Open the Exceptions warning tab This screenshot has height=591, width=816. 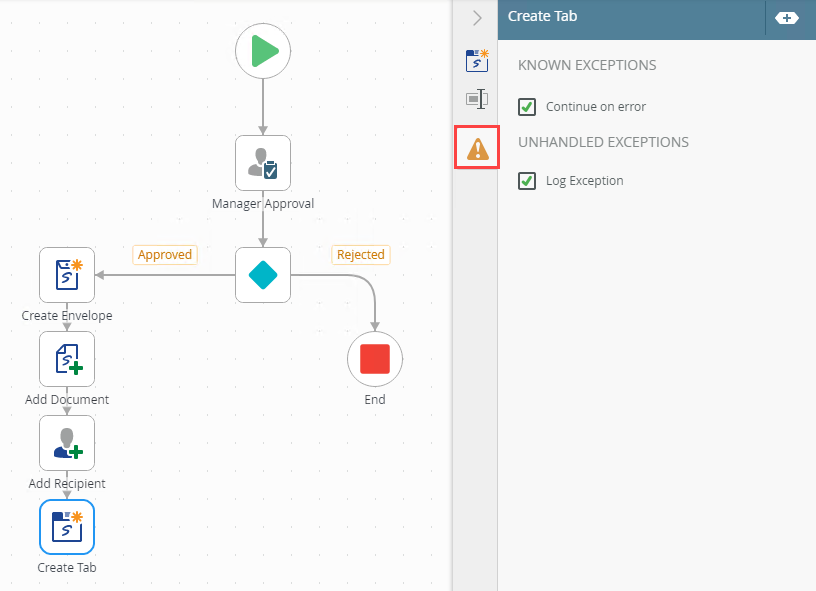click(x=477, y=148)
